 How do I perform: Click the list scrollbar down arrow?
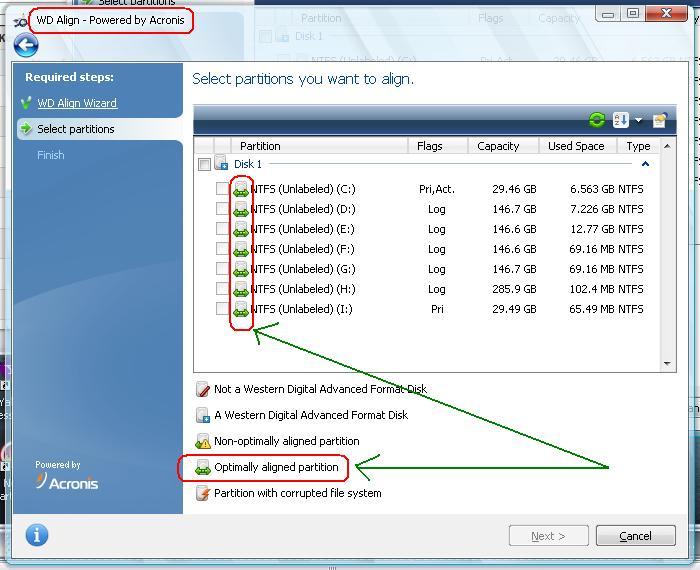667,364
